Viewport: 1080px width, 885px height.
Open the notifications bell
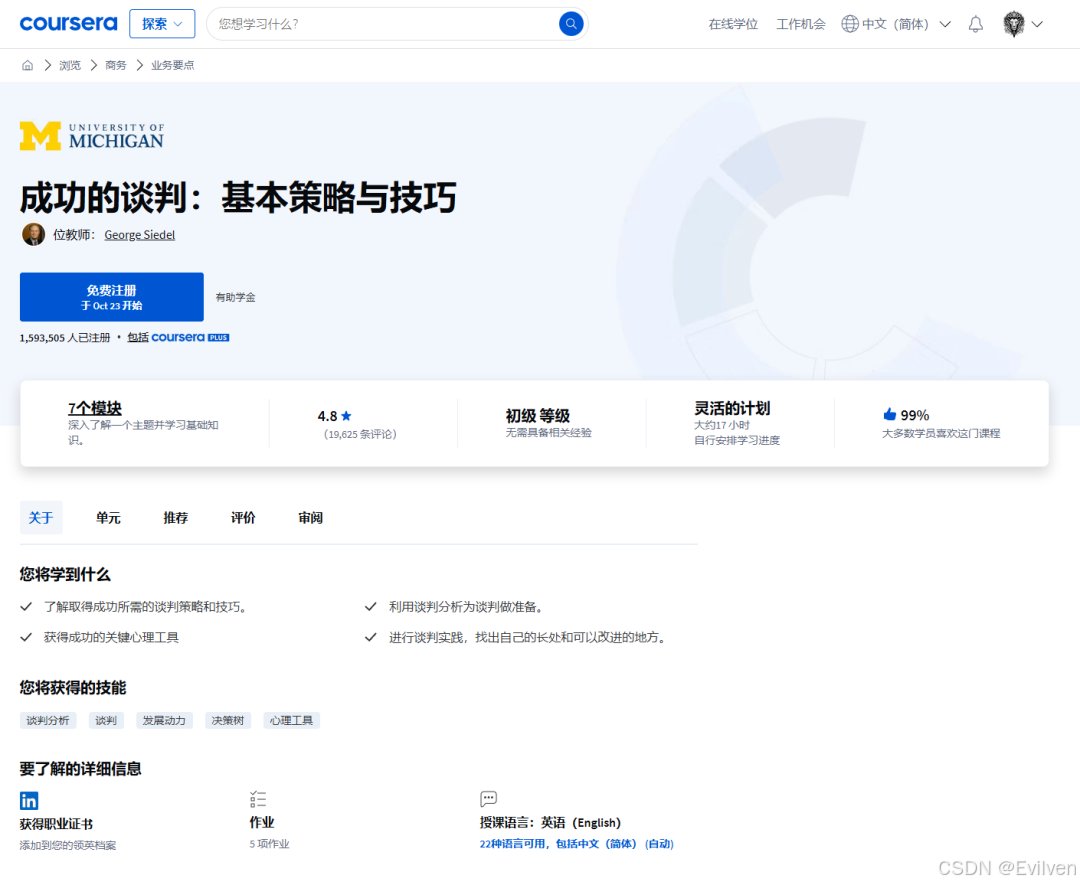pos(975,24)
